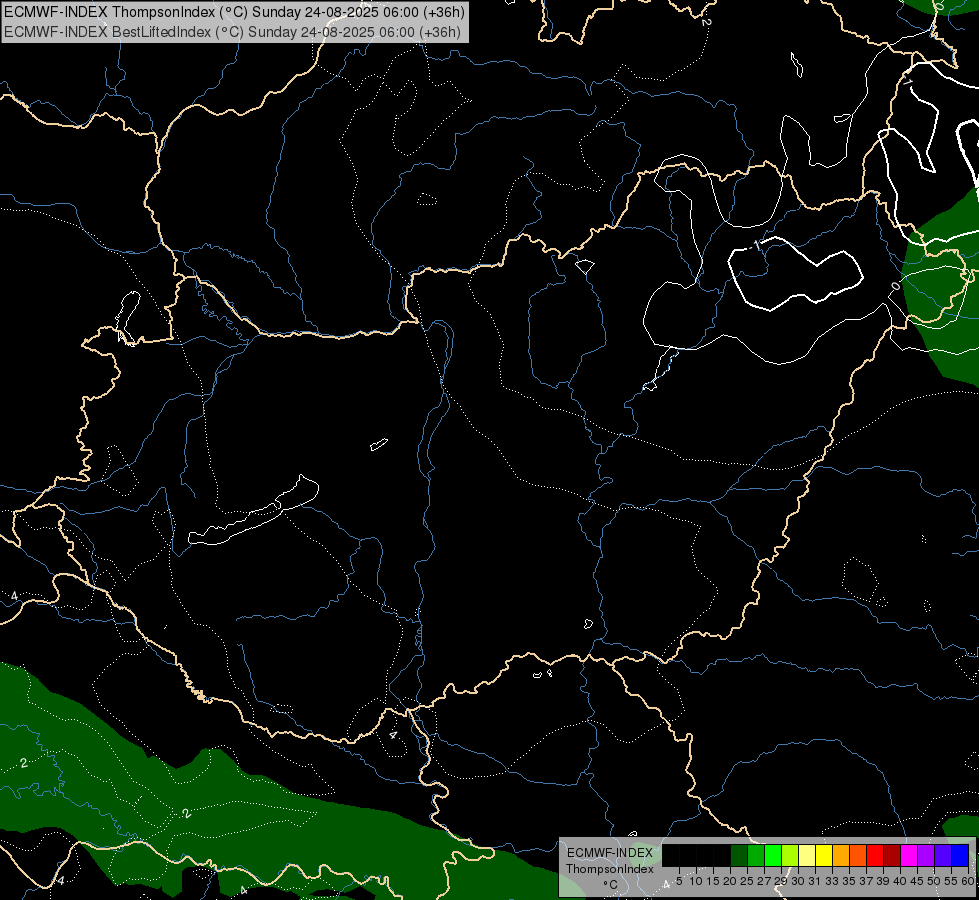Select the amber 33–35 legend swatch

click(x=841, y=855)
